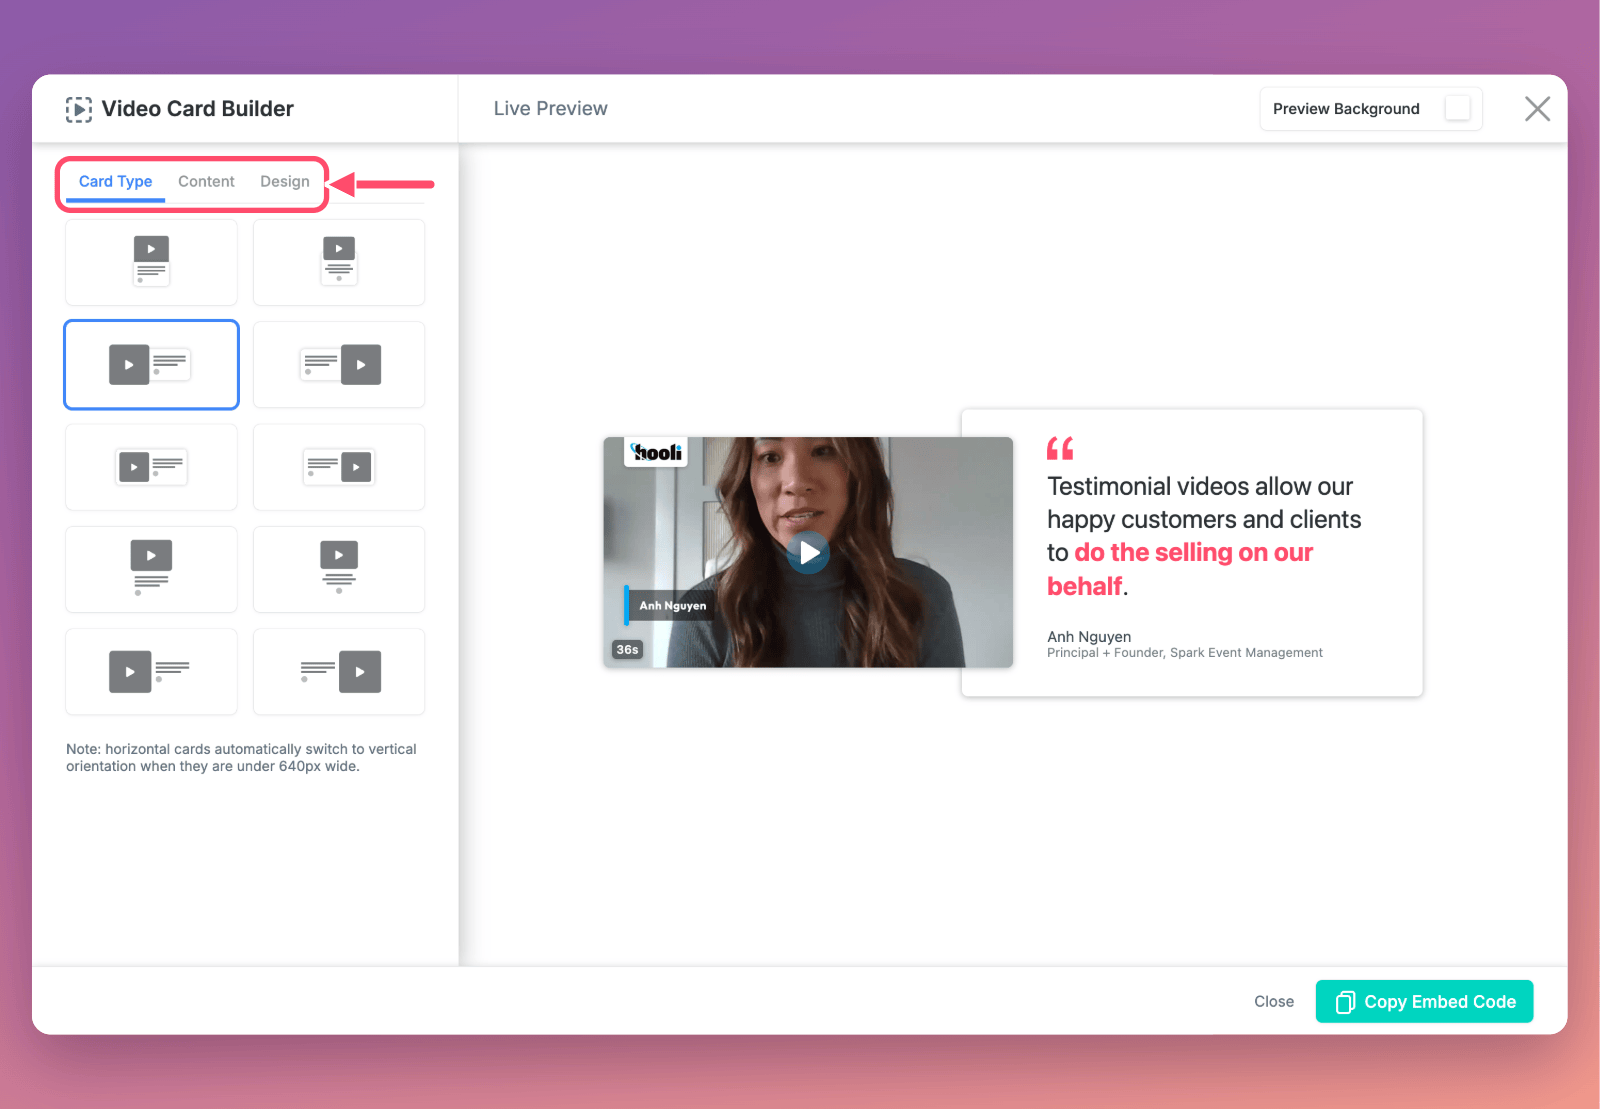Select compact boxed card with video left

tap(151, 467)
